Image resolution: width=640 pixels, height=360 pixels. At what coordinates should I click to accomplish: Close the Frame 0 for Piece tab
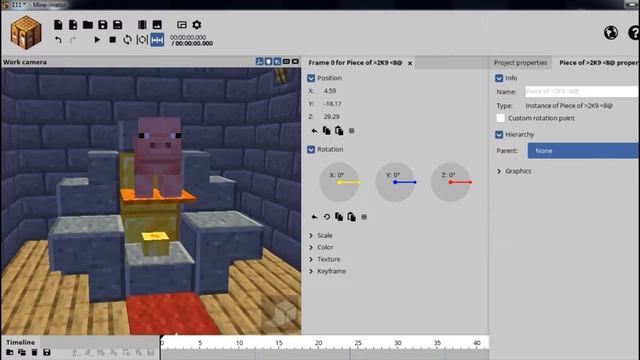410,63
